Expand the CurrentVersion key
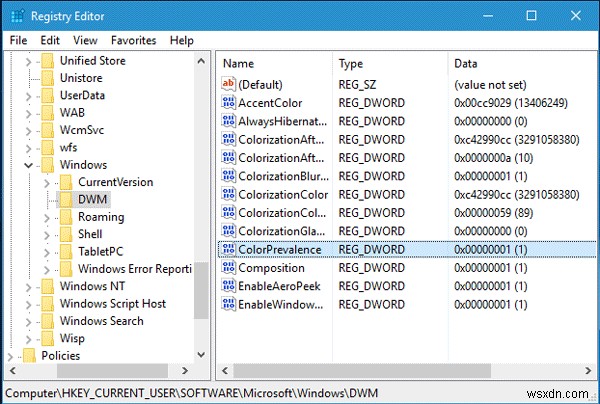600x404 pixels. pyautogui.click(x=47, y=183)
